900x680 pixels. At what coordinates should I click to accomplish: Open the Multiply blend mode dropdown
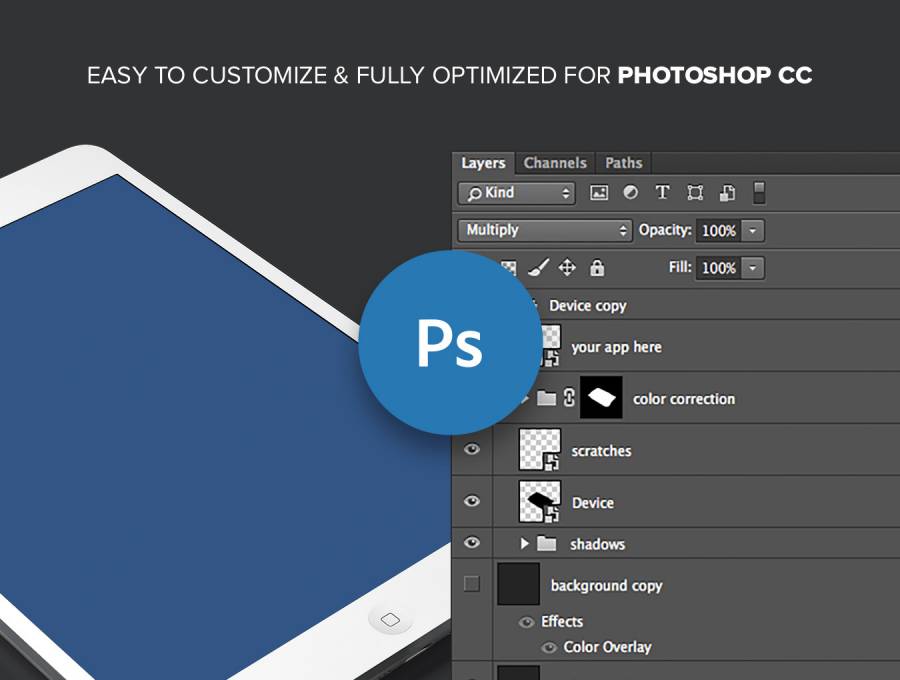(x=545, y=230)
